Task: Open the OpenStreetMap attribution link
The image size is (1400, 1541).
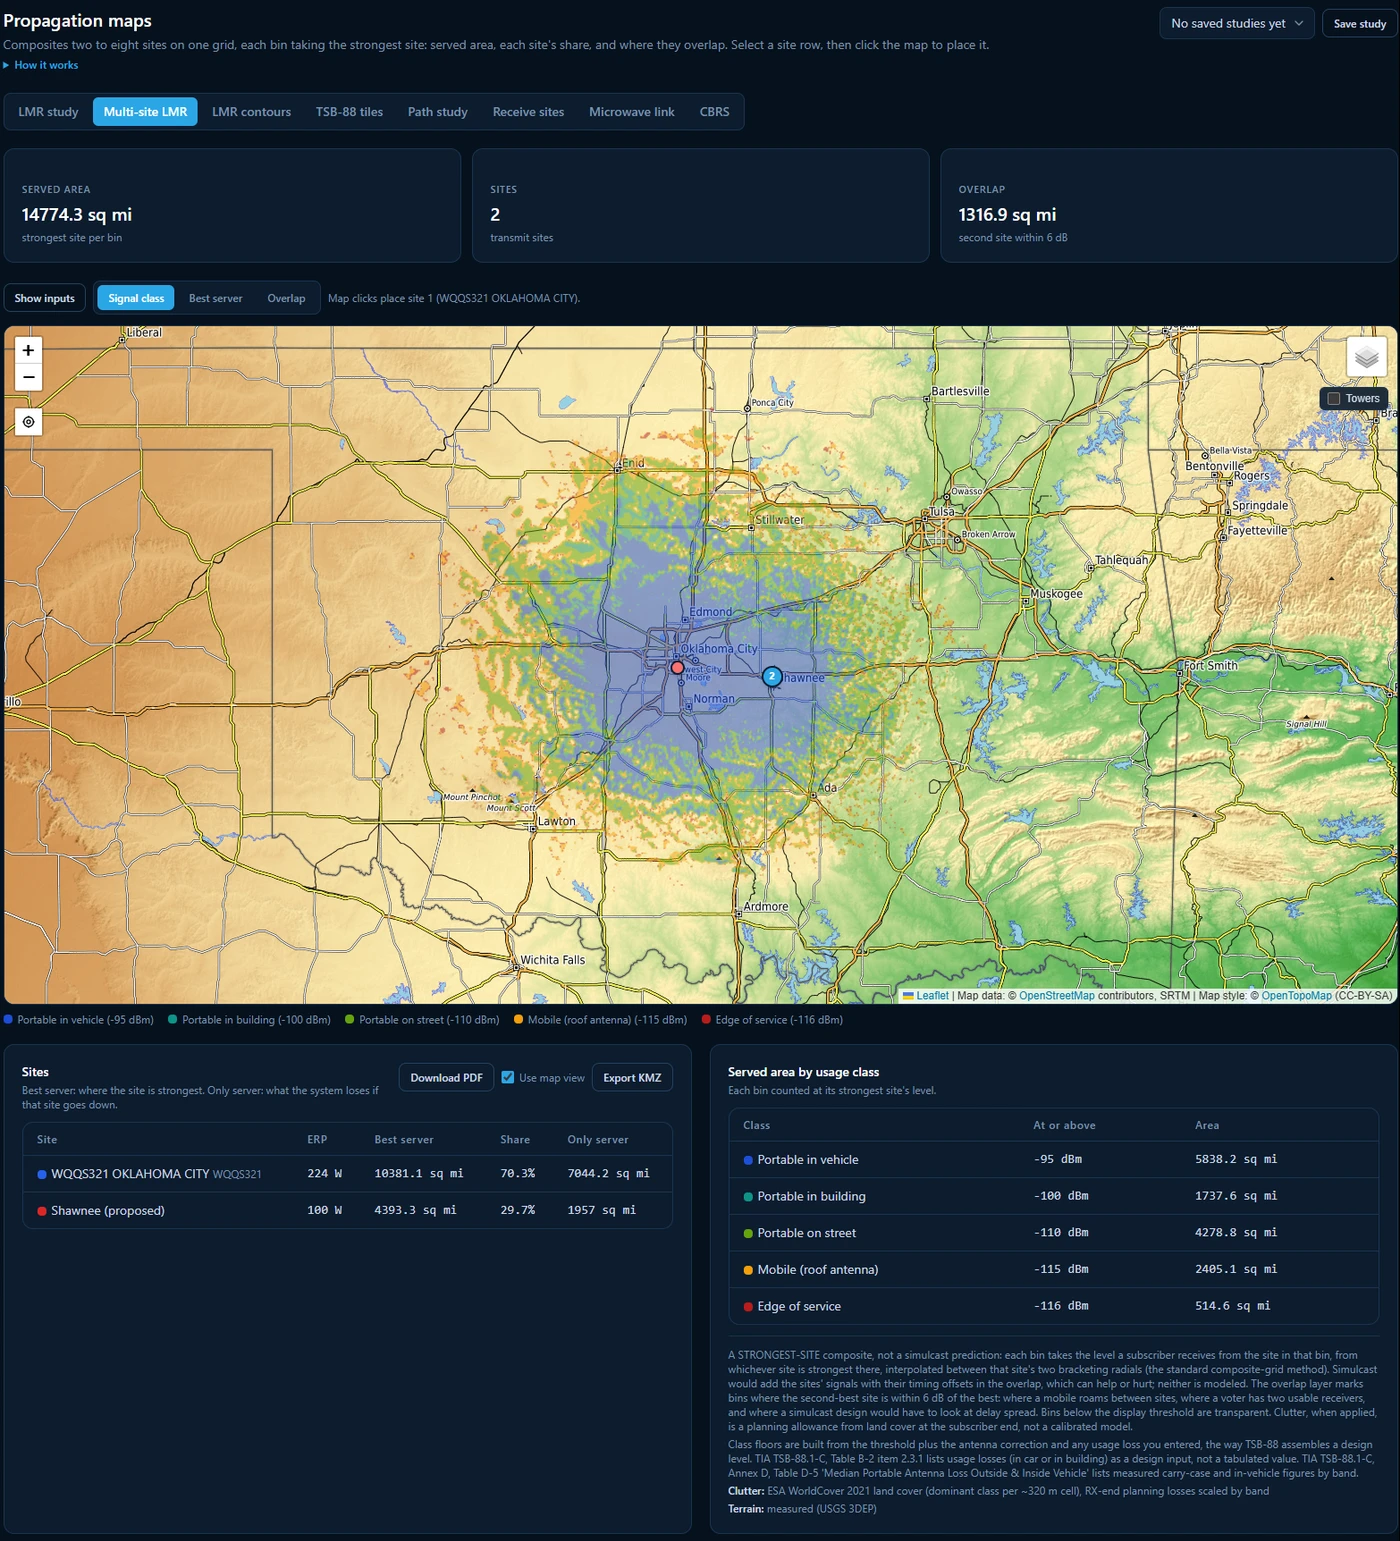Action: pos(1057,995)
